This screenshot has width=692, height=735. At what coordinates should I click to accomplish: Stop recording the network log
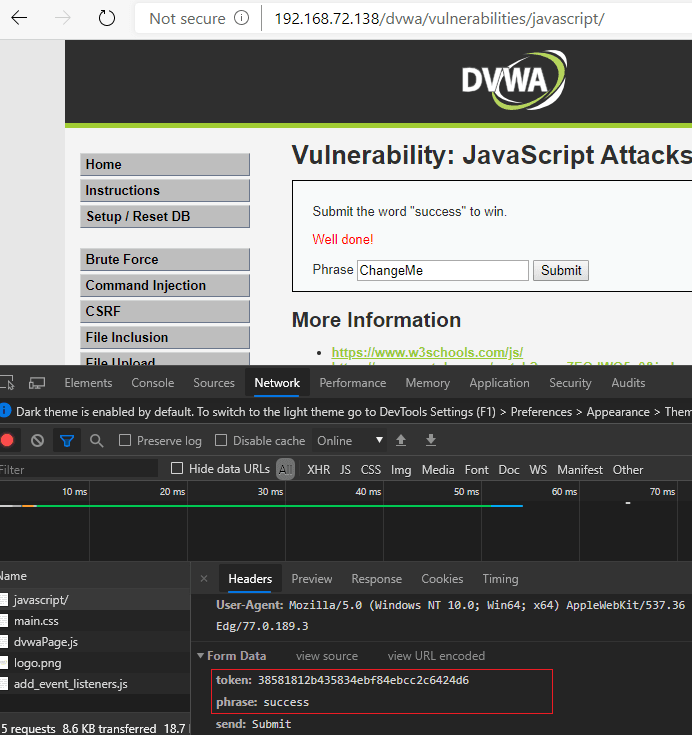tap(7, 441)
